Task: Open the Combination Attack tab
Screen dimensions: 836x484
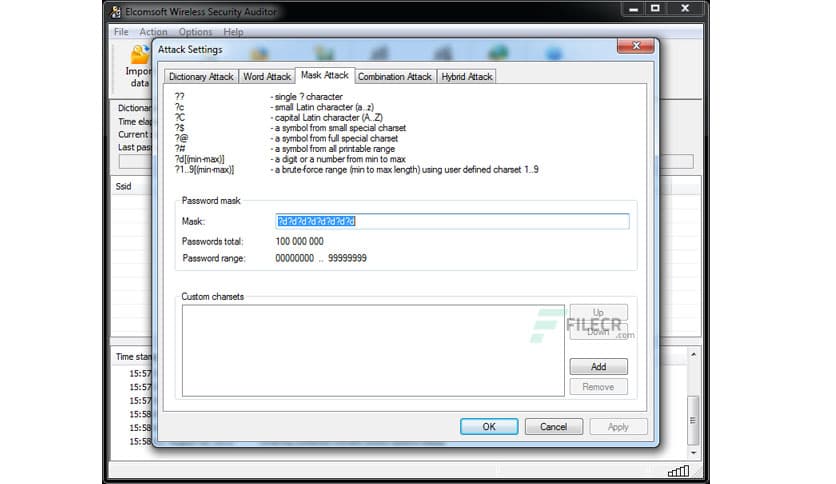Action: point(395,77)
